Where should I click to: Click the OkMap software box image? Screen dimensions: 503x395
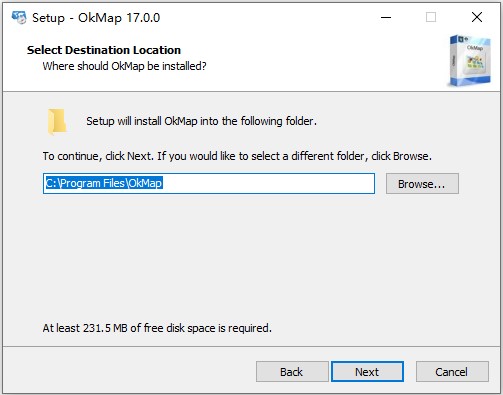pyautogui.click(x=469, y=60)
